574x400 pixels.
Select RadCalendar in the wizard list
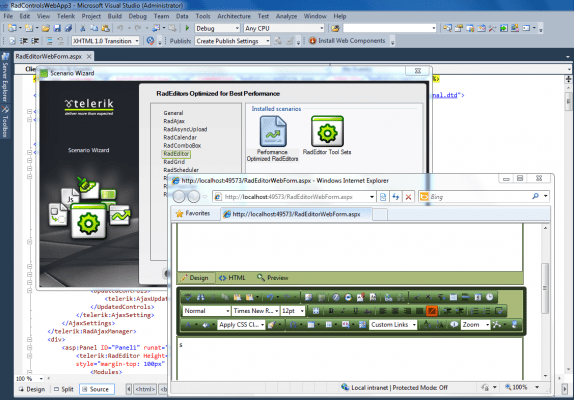point(180,137)
